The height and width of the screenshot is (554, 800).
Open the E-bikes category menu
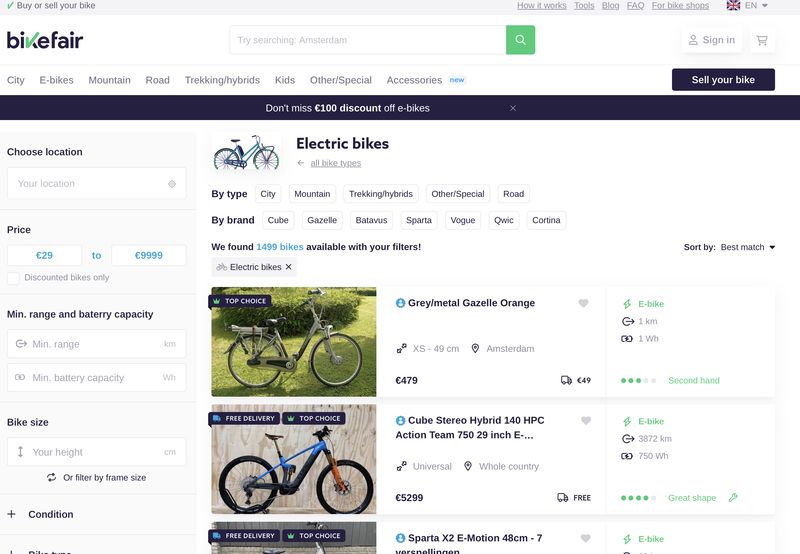point(57,80)
